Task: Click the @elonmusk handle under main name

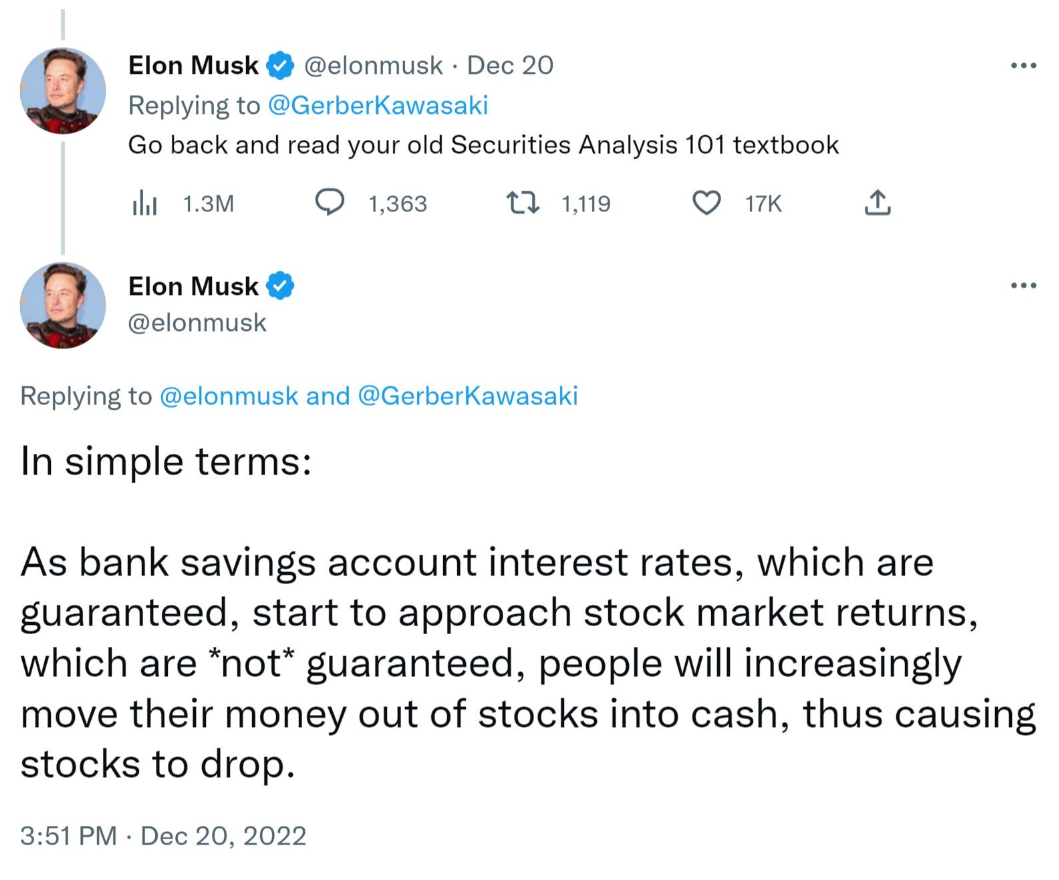Action: click(197, 323)
